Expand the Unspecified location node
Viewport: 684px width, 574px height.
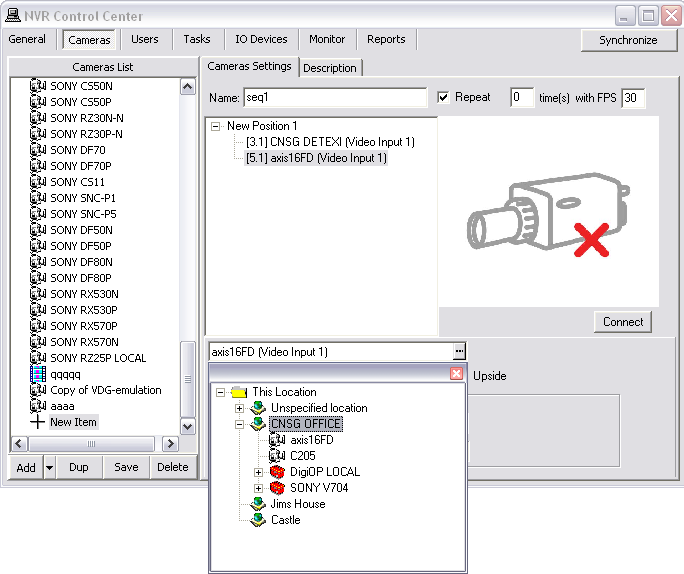pos(239,408)
